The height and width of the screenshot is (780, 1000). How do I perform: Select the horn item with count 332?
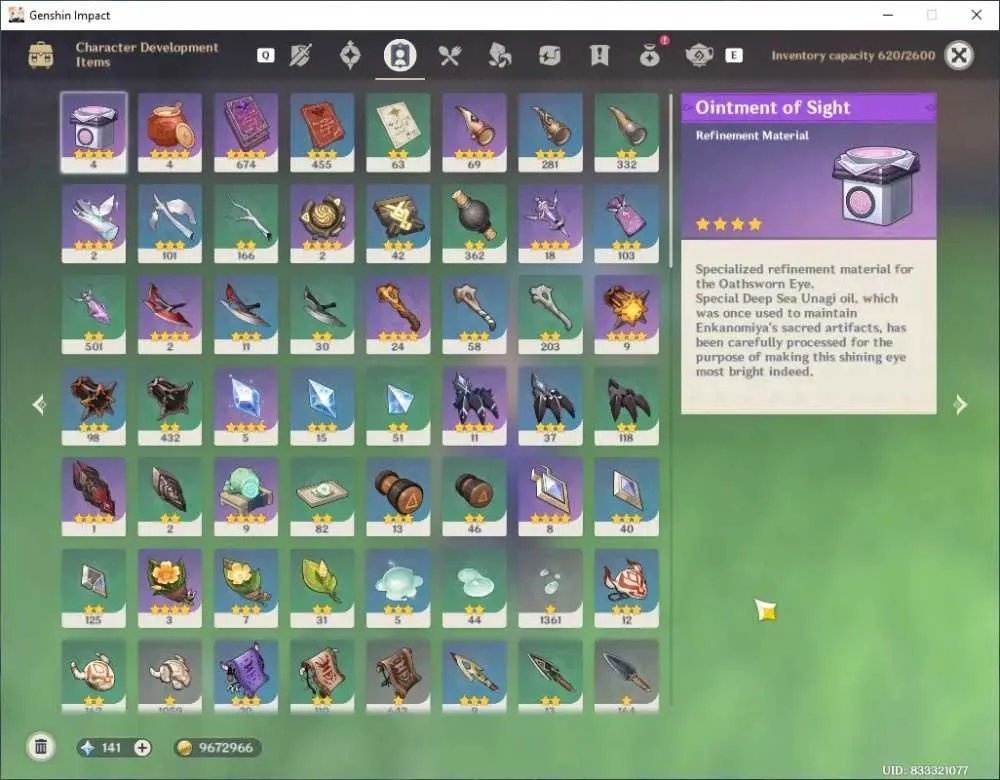[x=626, y=132]
